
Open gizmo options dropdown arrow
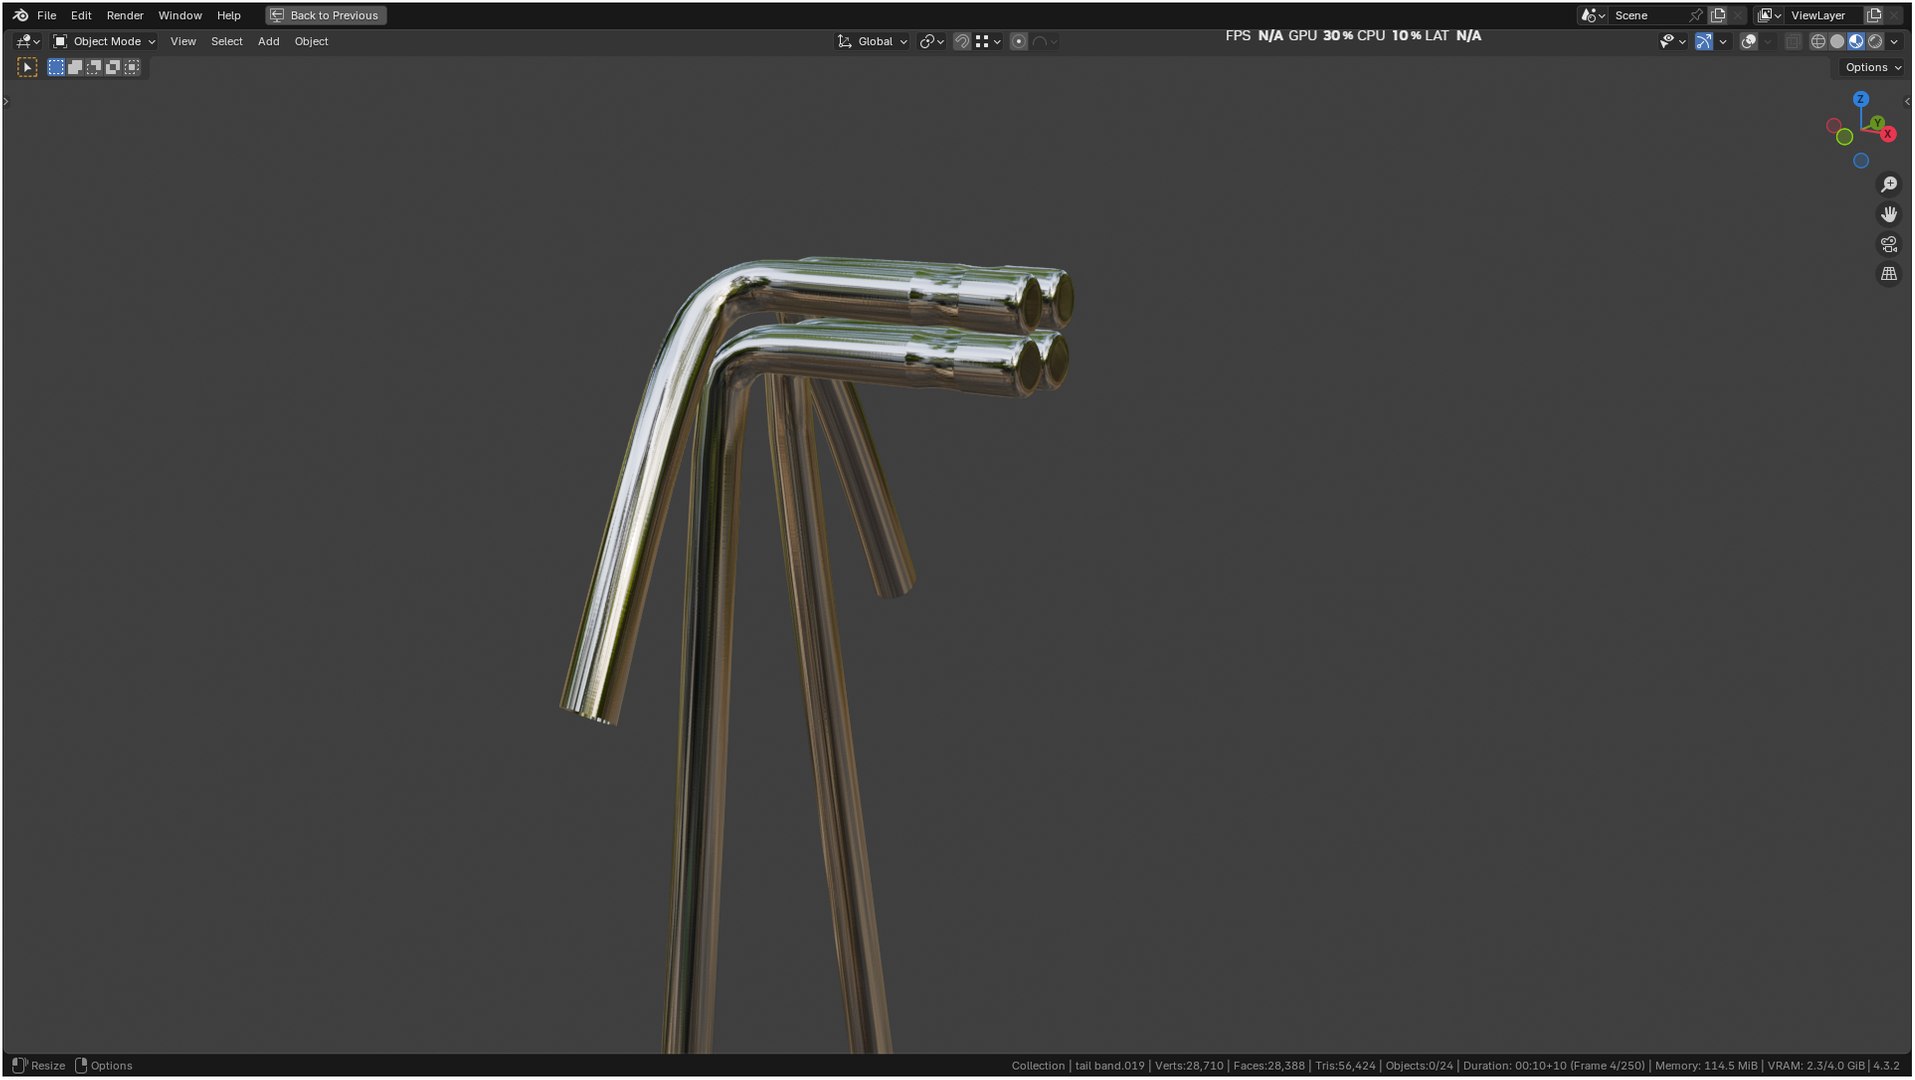click(x=1723, y=42)
